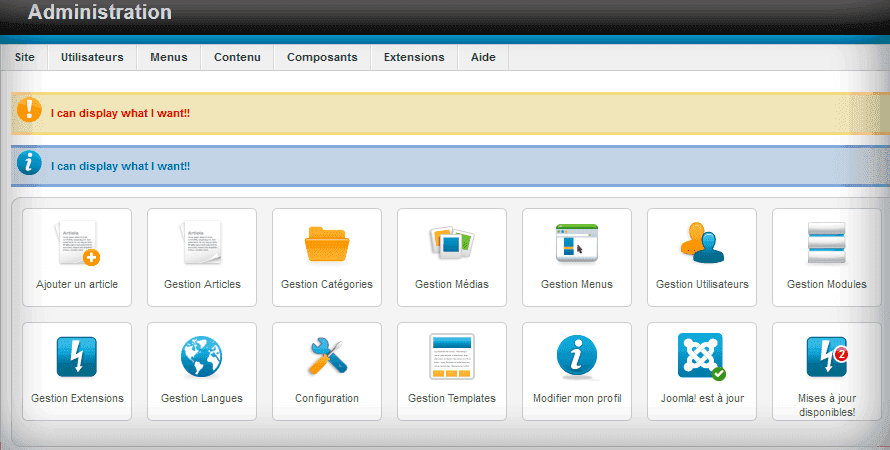Open the Site menu
Viewport: 890px width, 450px height.
25,57
